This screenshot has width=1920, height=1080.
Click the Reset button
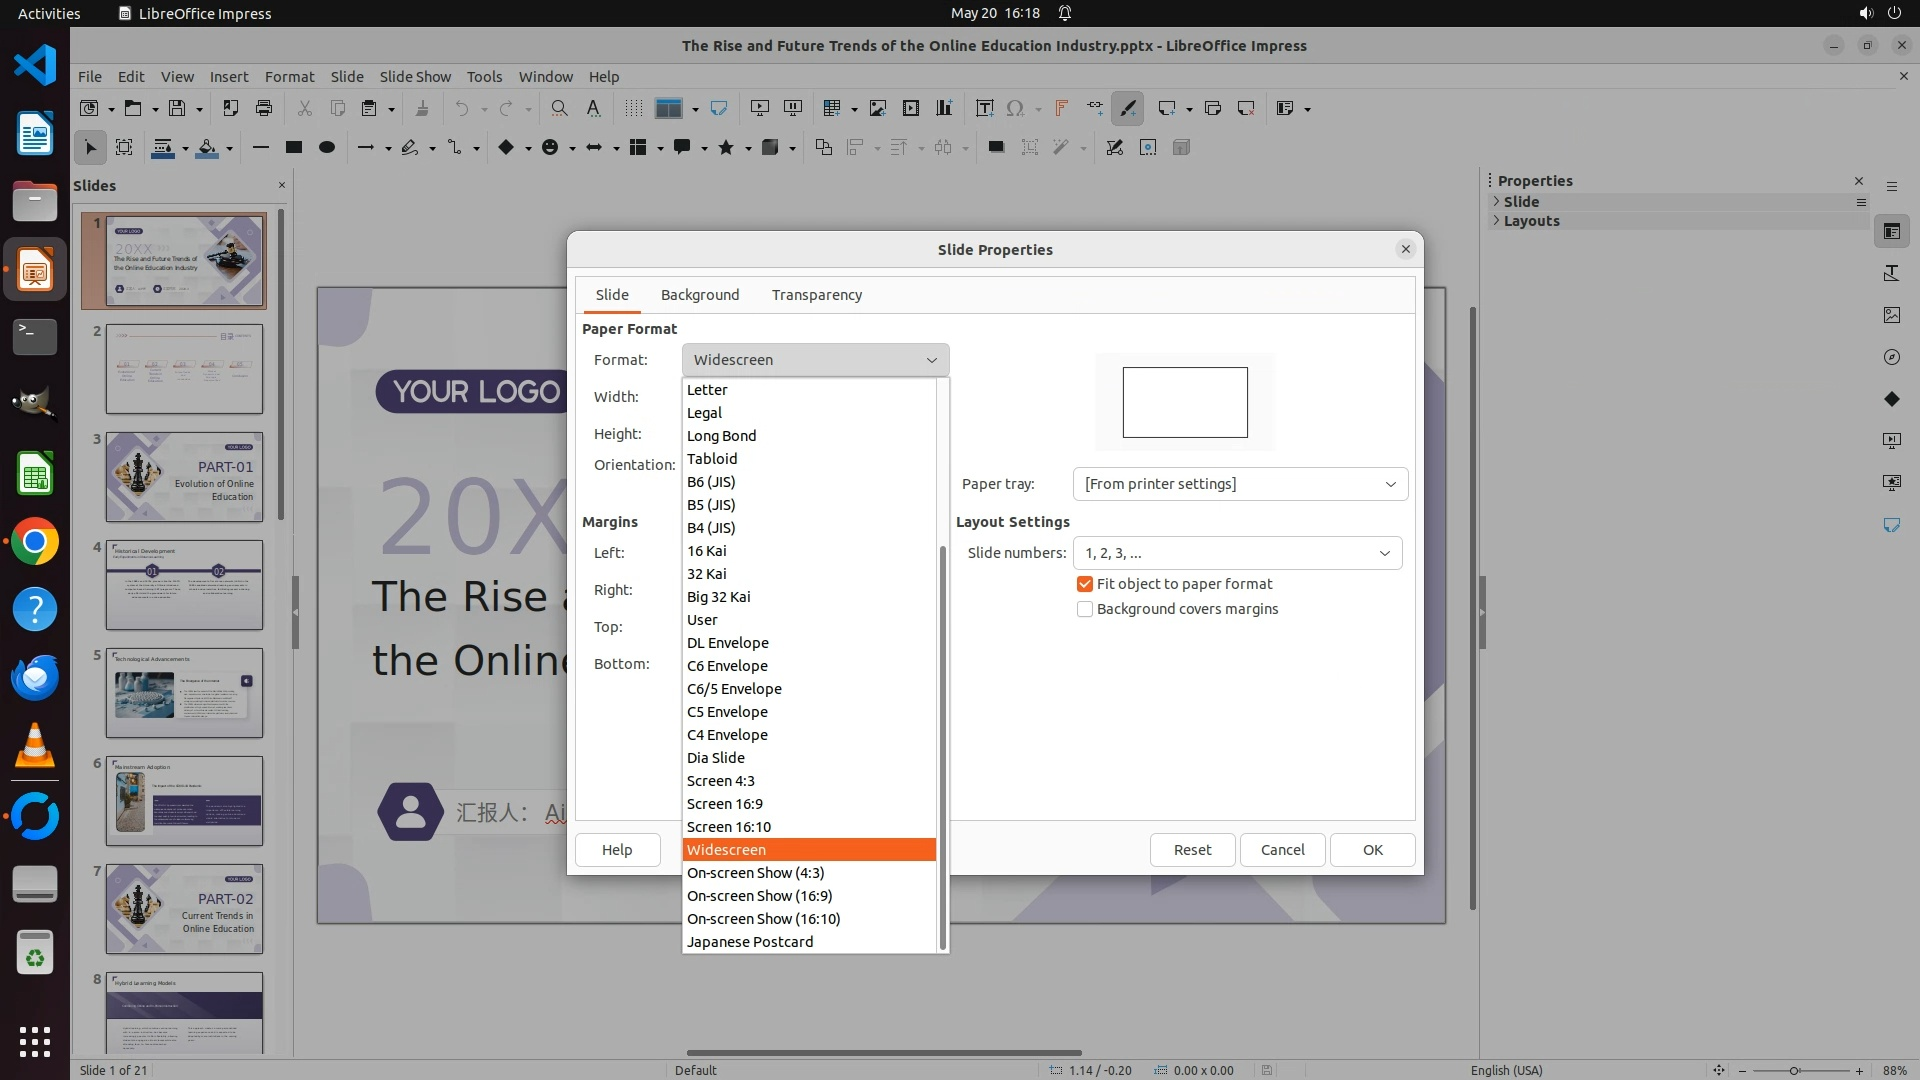tap(1191, 850)
